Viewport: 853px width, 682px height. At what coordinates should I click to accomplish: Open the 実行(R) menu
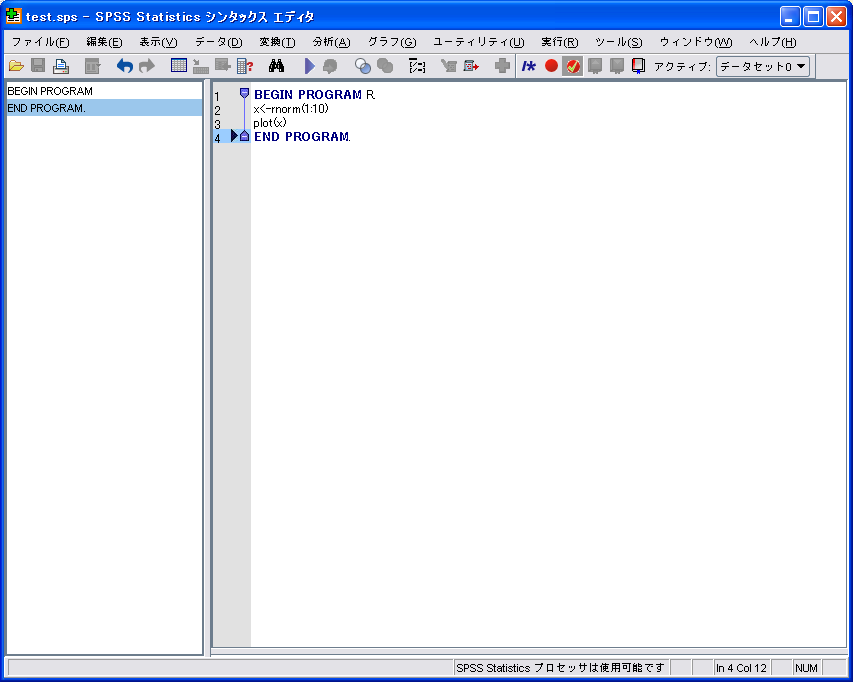[x=559, y=42]
